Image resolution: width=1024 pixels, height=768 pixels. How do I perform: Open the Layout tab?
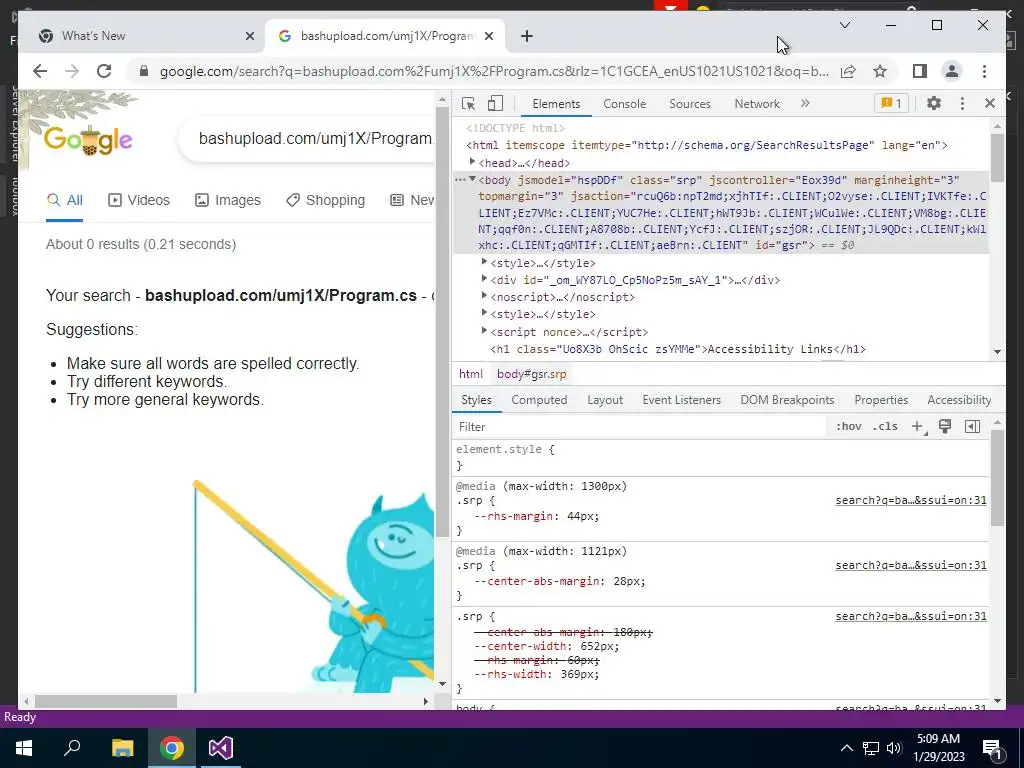605,400
